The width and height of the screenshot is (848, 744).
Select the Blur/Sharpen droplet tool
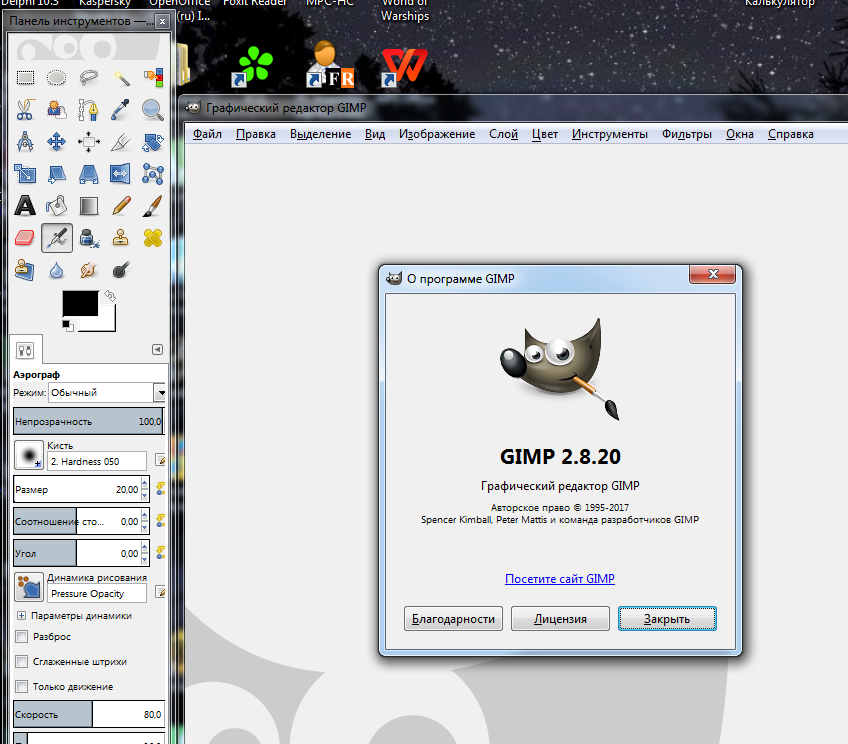pos(56,270)
